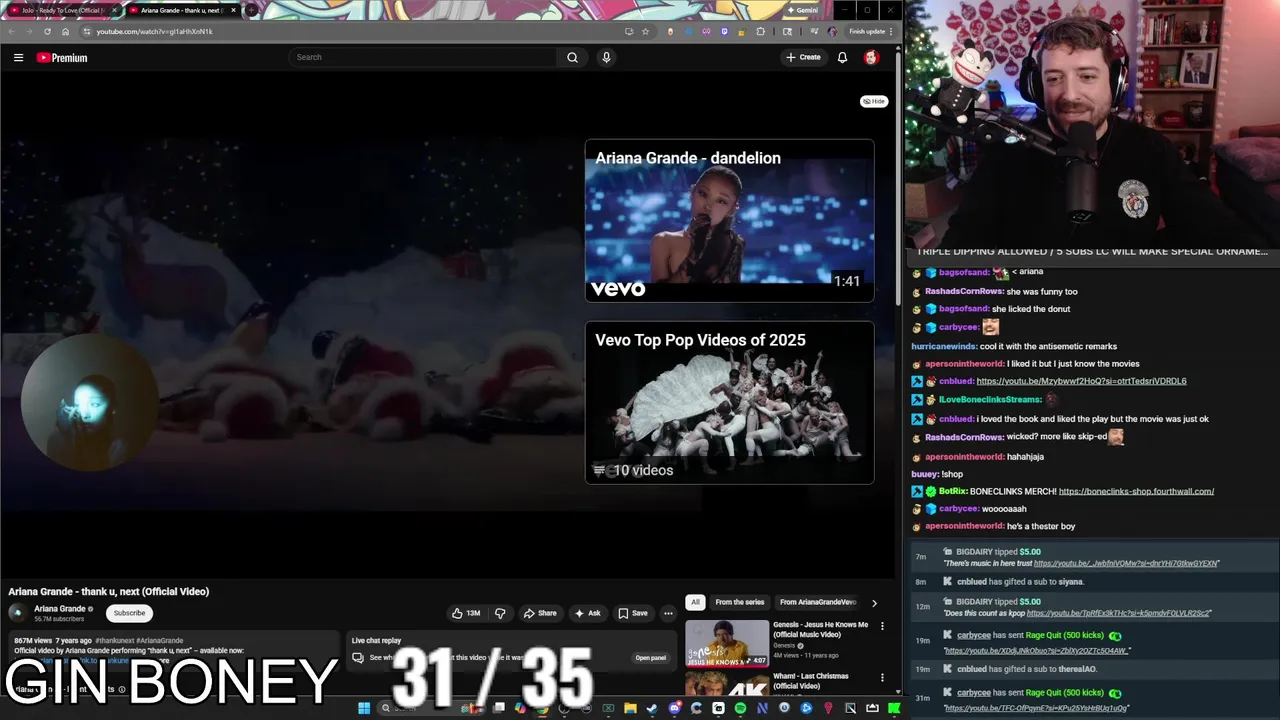
Task: Open Ariana Grande channel name link
Action: [60, 609]
